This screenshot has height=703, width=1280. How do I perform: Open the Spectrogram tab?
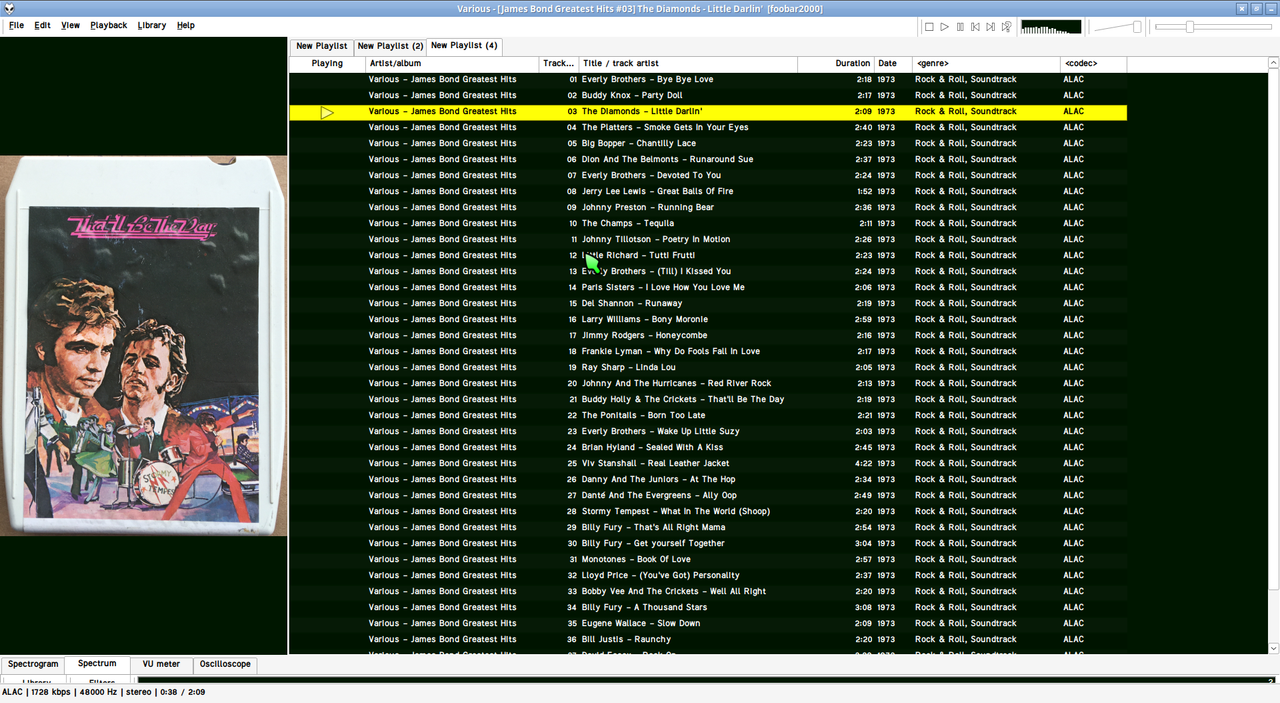coord(33,664)
